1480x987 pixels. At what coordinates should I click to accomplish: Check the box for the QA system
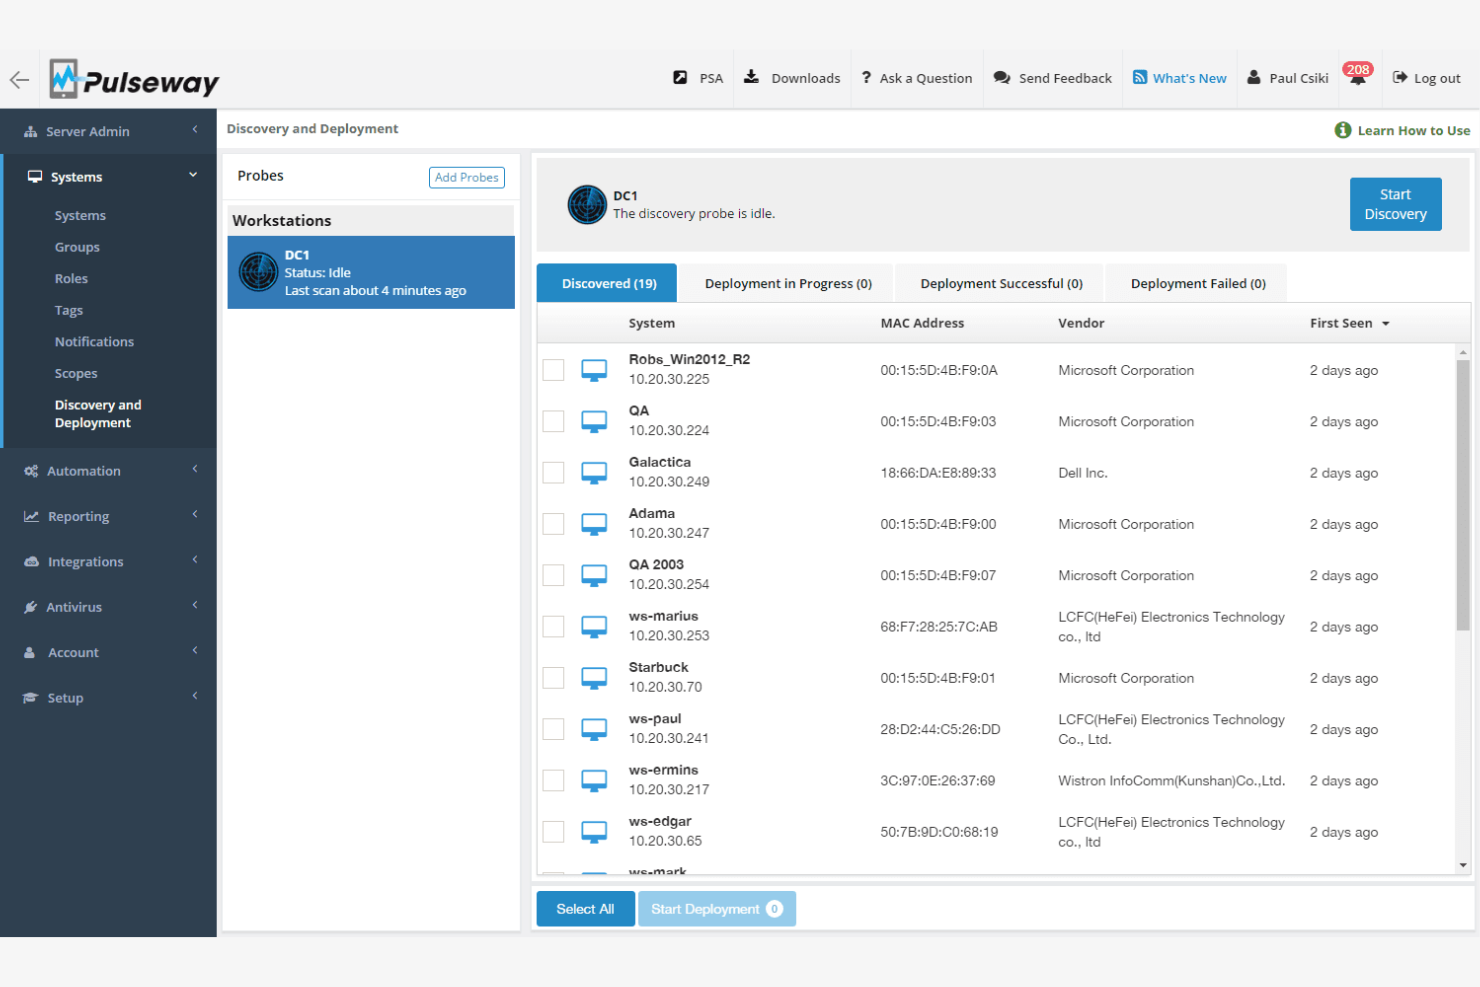pos(553,421)
